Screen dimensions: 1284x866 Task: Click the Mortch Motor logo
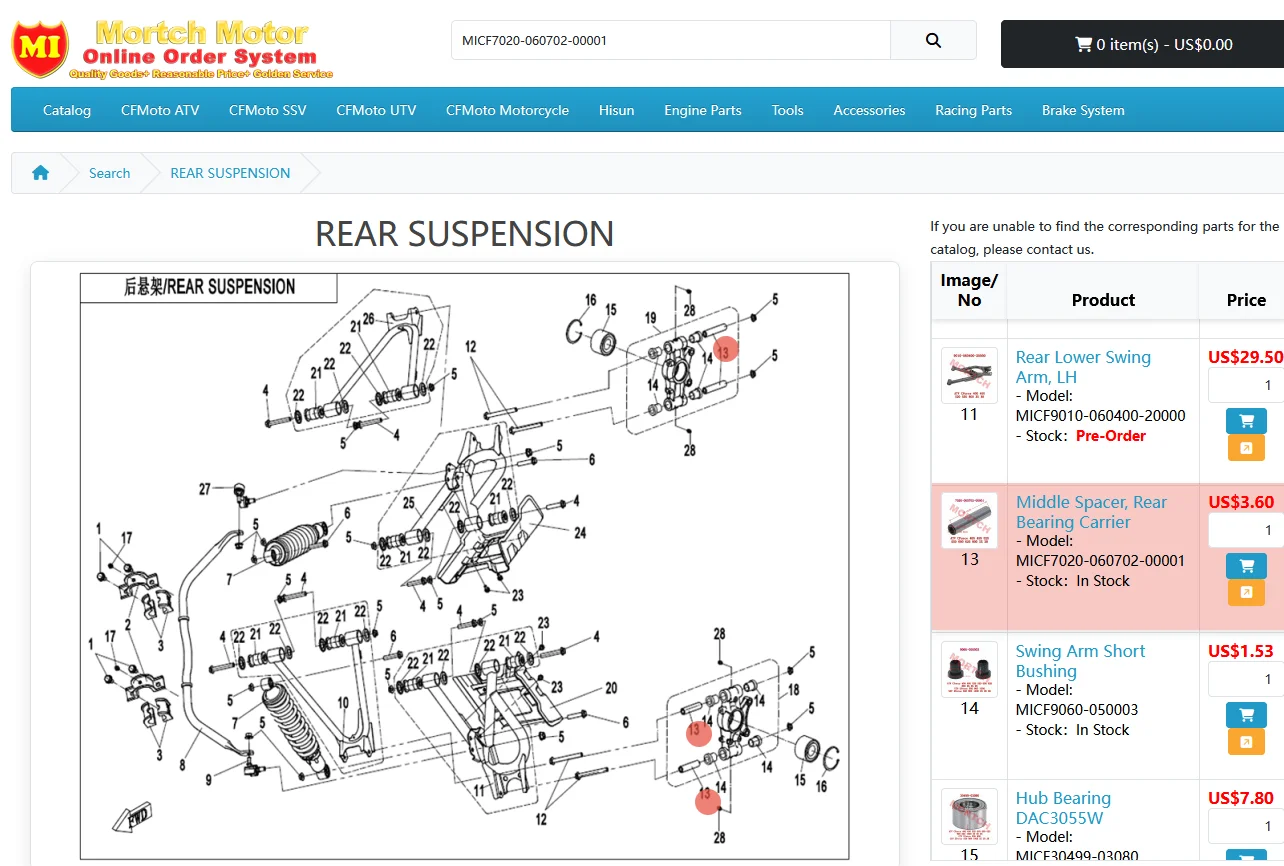coord(172,48)
